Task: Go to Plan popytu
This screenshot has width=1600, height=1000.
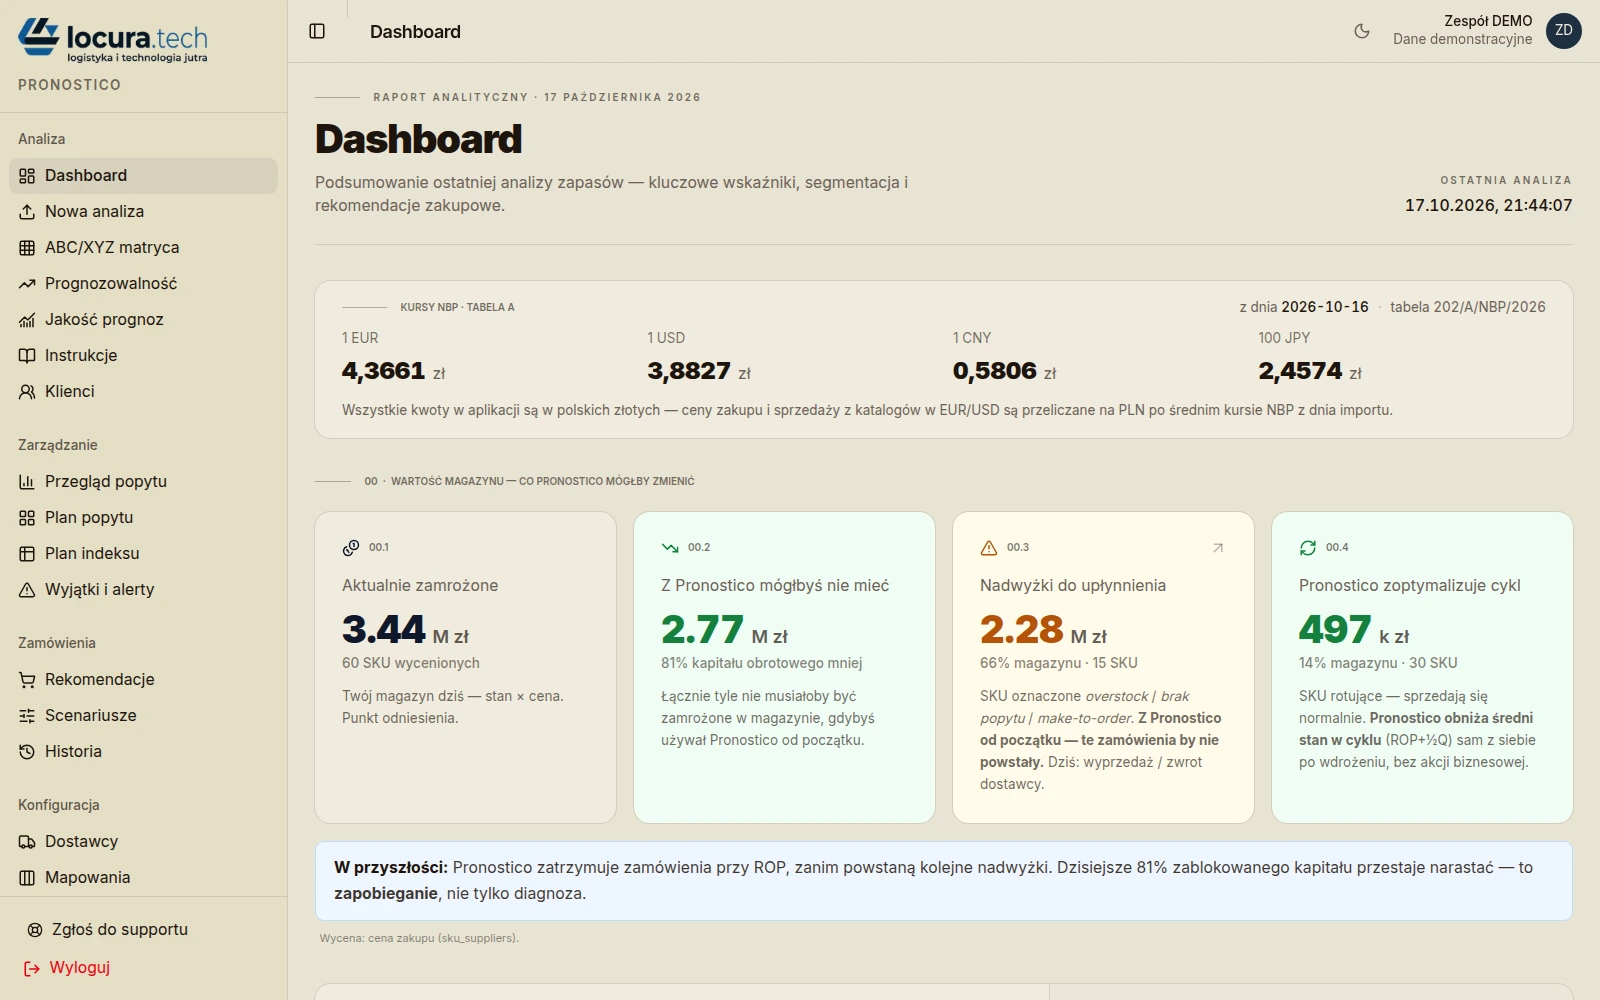Action: click(143, 518)
